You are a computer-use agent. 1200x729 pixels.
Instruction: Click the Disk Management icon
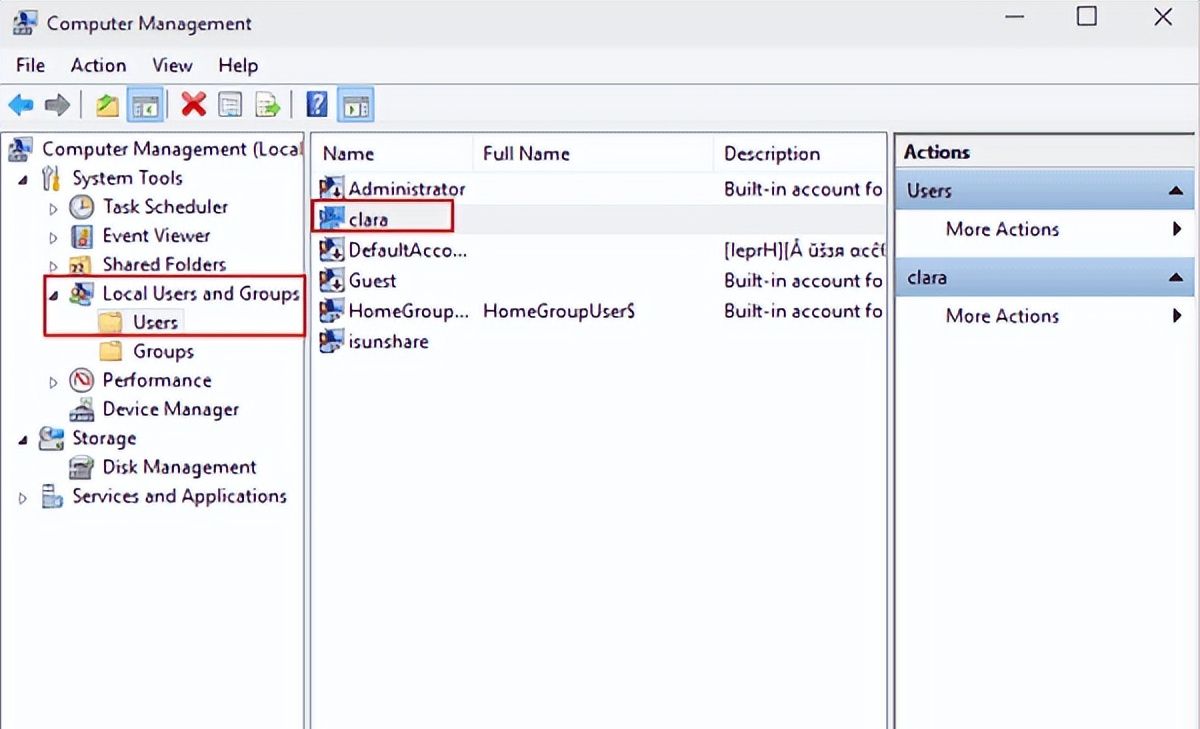click(81, 468)
